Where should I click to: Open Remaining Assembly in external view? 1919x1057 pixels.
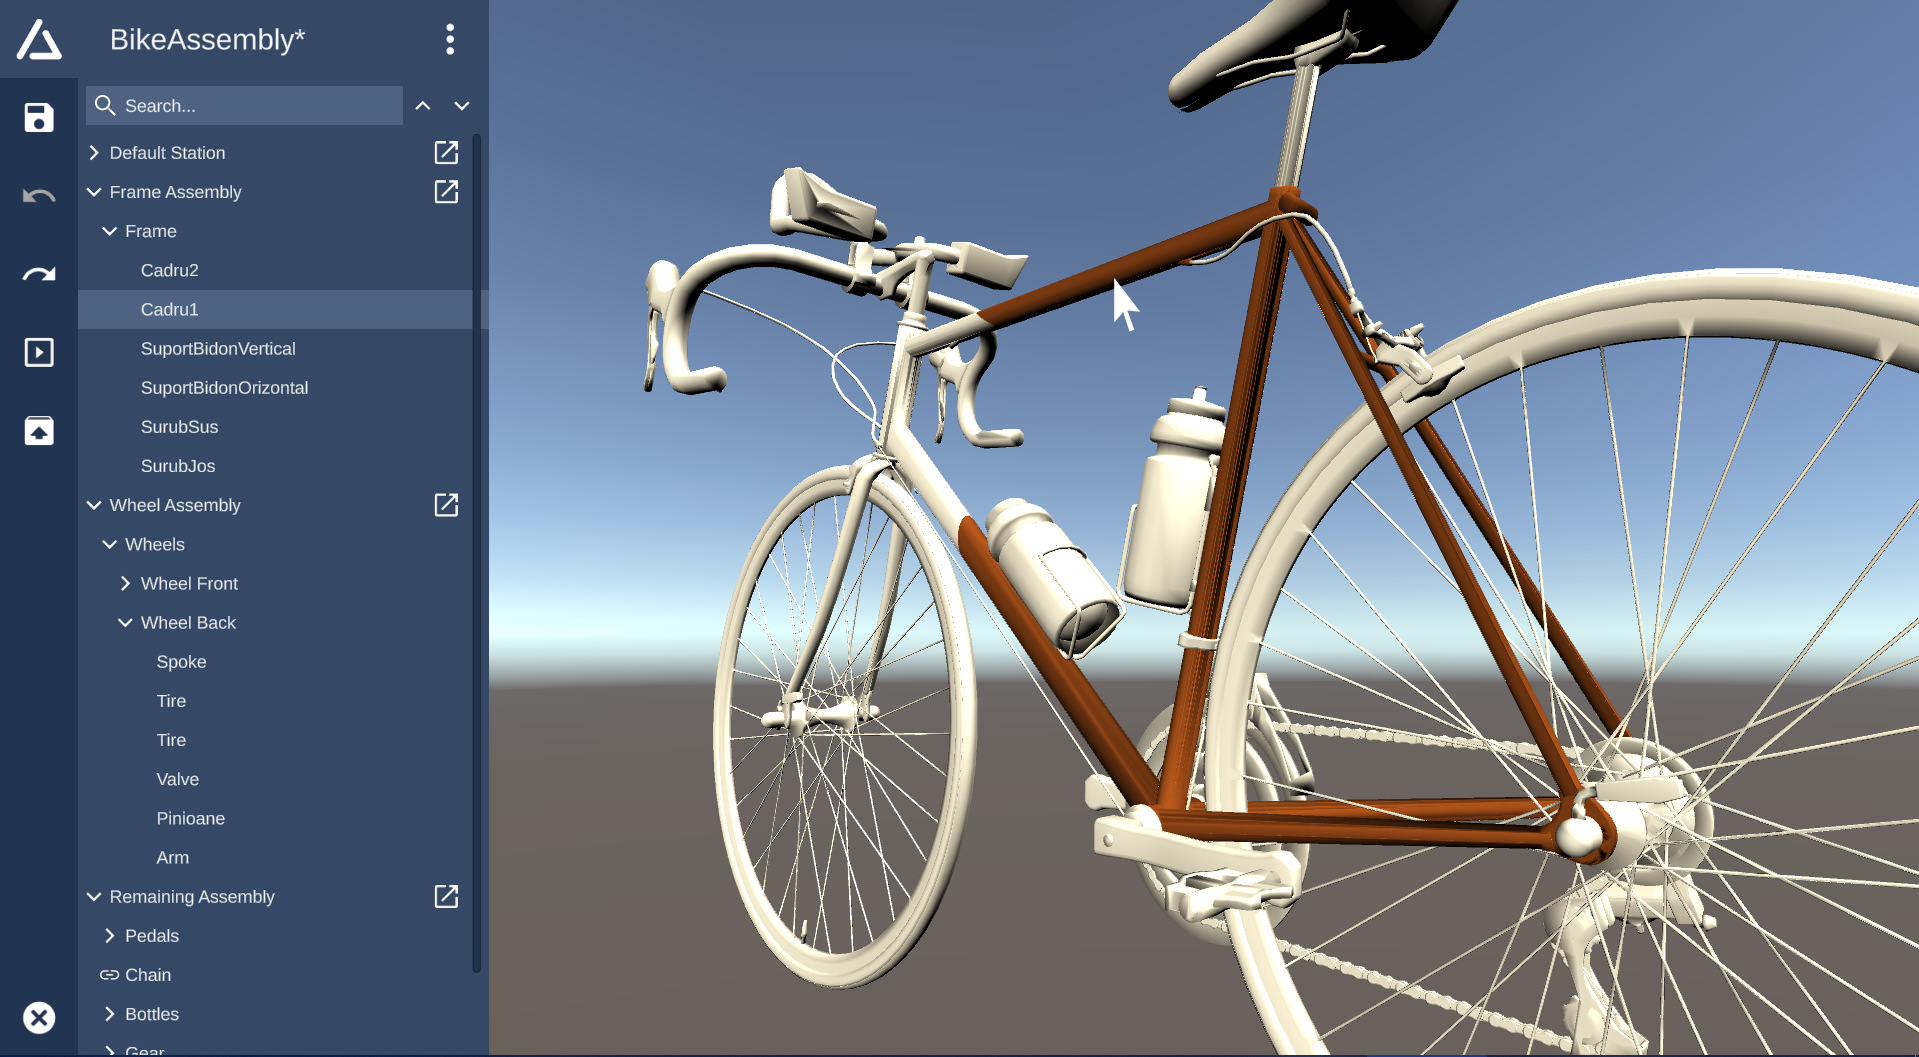point(446,896)
